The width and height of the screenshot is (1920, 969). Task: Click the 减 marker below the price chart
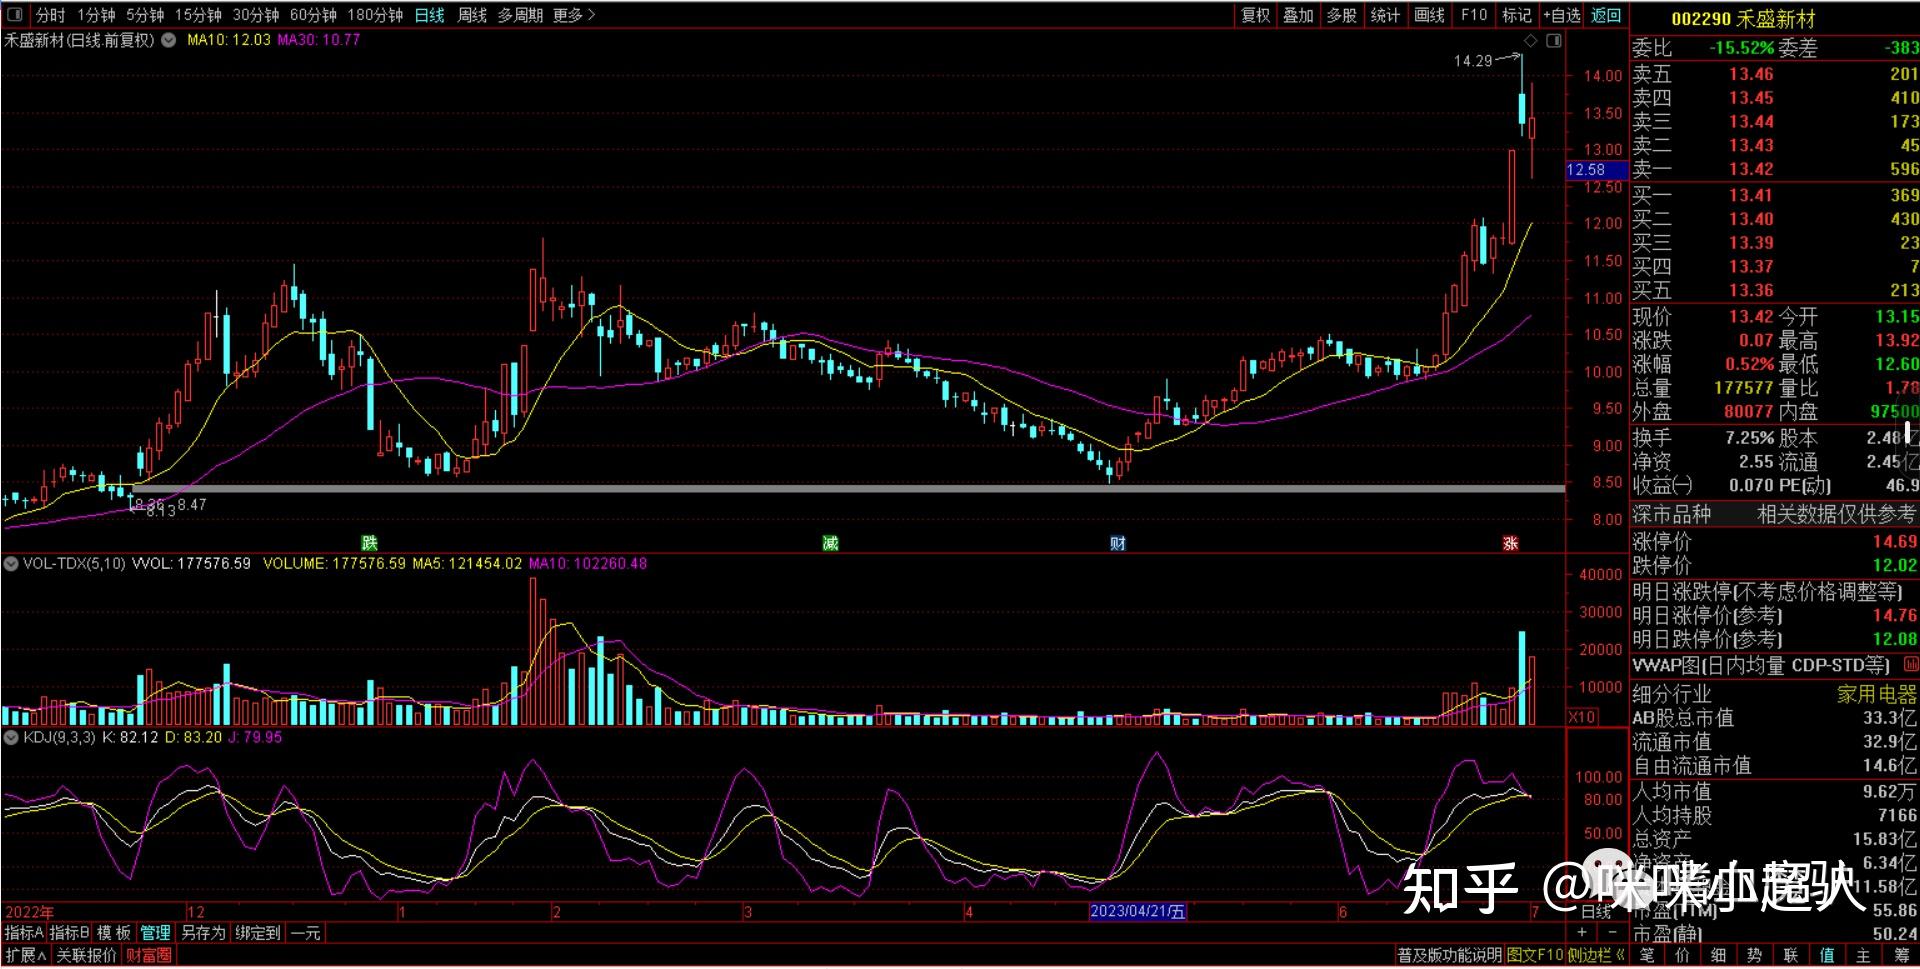[x=830, y=543]
